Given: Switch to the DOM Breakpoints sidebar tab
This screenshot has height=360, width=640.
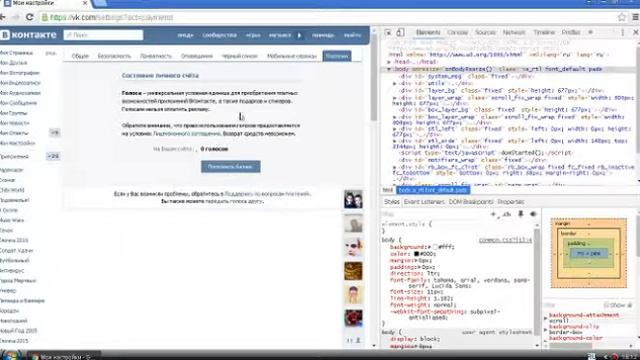Looking at the screenshot, I should 471,202.
